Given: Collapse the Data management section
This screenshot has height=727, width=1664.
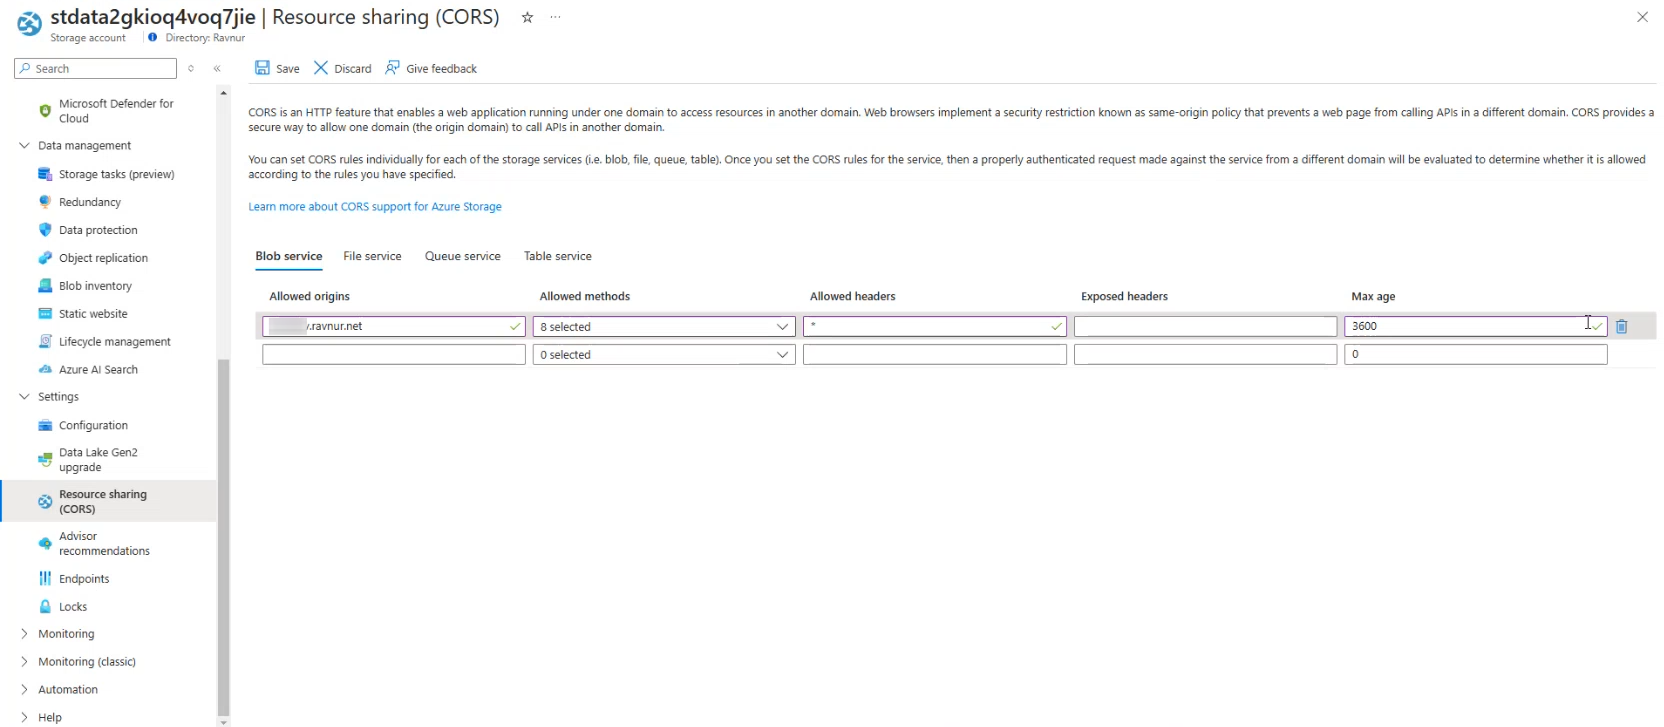Looking at the screenshot, I should tap(25, 146).
